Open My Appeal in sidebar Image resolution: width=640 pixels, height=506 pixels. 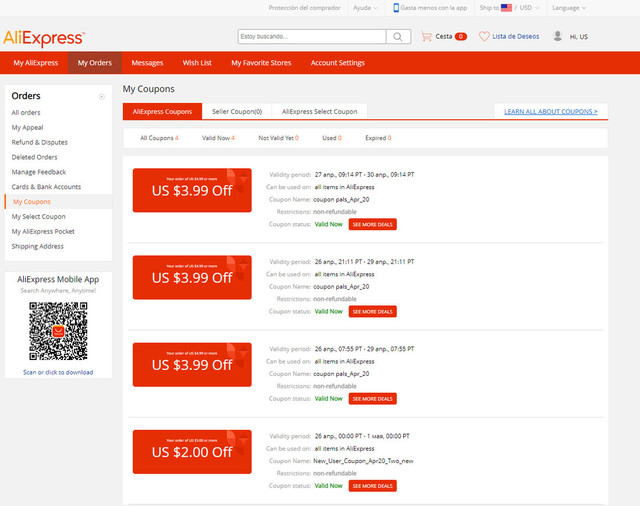click(27, 127)
